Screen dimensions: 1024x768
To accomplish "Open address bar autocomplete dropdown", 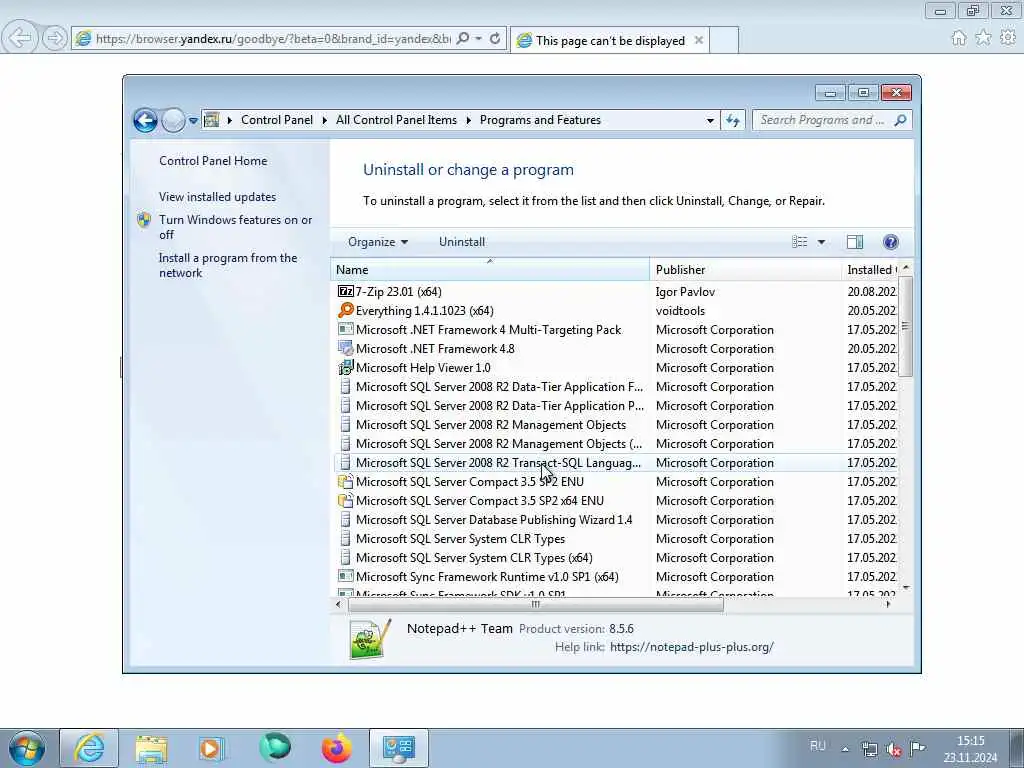I will [479, 39].
